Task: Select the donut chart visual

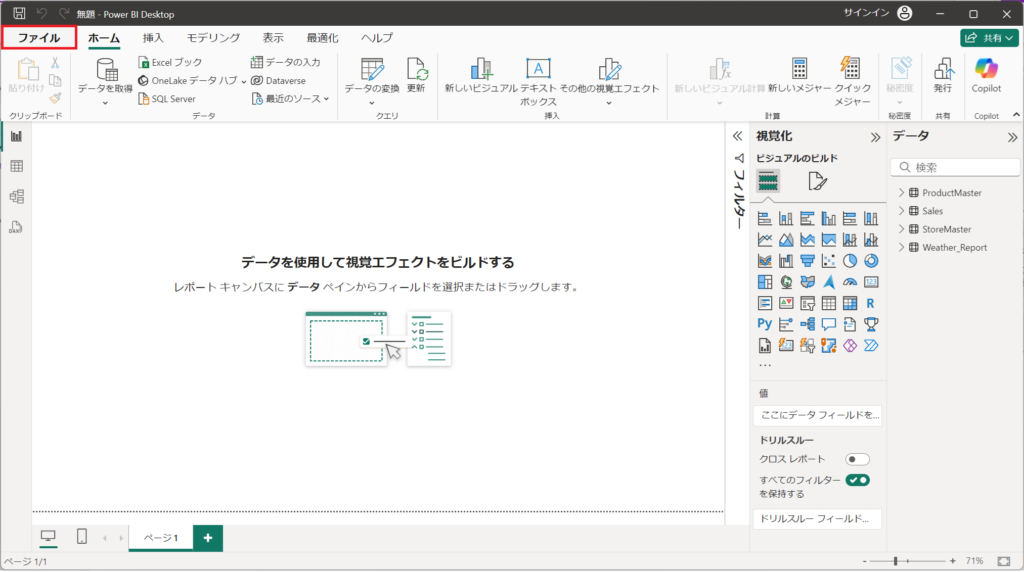Action: click(x=871, y=261)
